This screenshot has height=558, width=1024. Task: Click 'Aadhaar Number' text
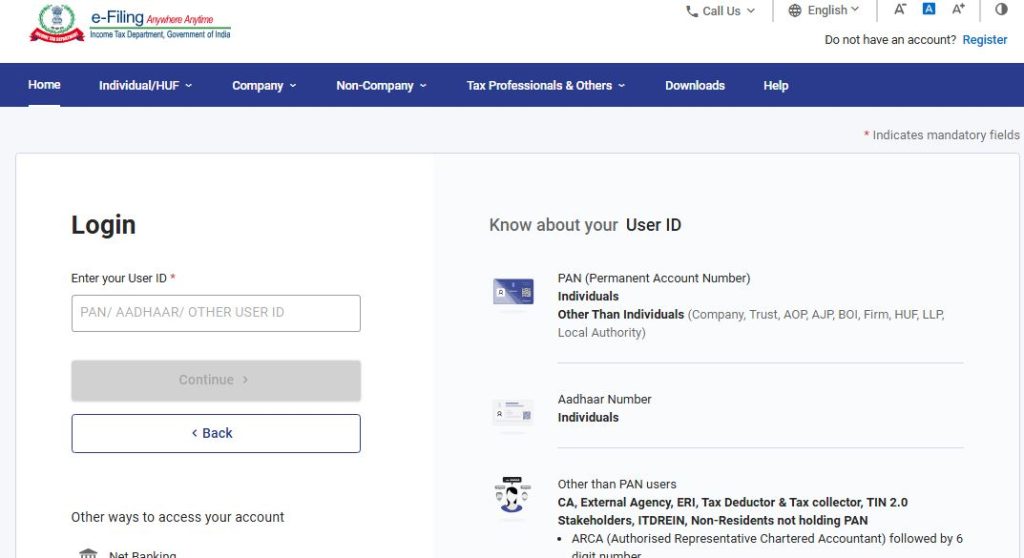click(x=604, y=399)
